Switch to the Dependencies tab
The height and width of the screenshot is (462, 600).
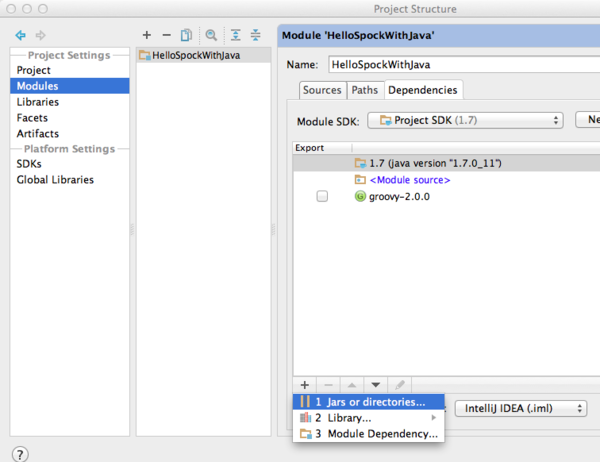tap(423, 90)
